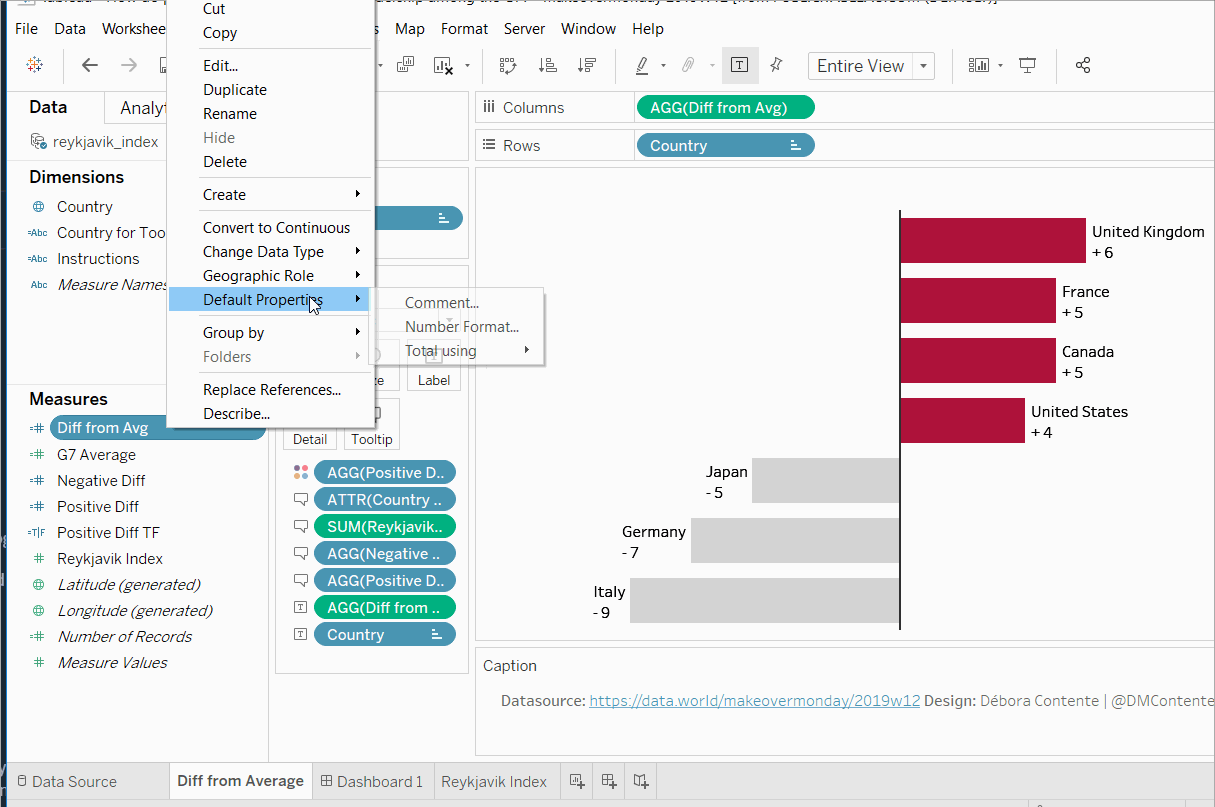Click the Show Me chart icon
The image size is (1215, 807).
point(979,66)
